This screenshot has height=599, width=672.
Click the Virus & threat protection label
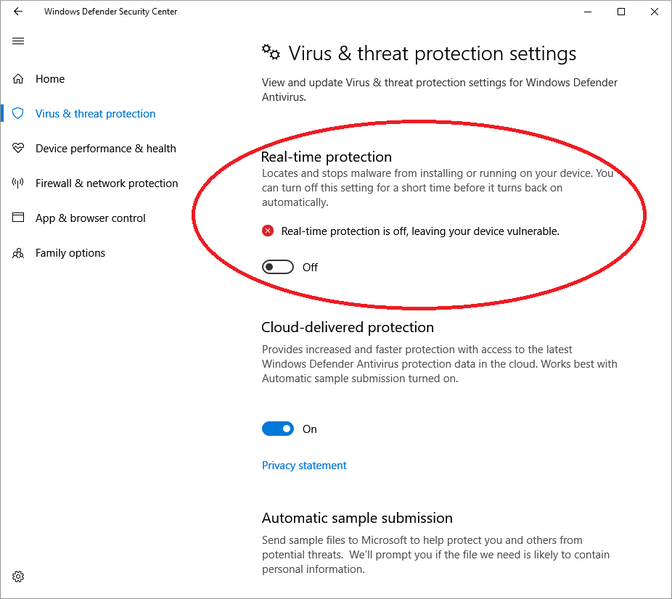coord(95,114)
